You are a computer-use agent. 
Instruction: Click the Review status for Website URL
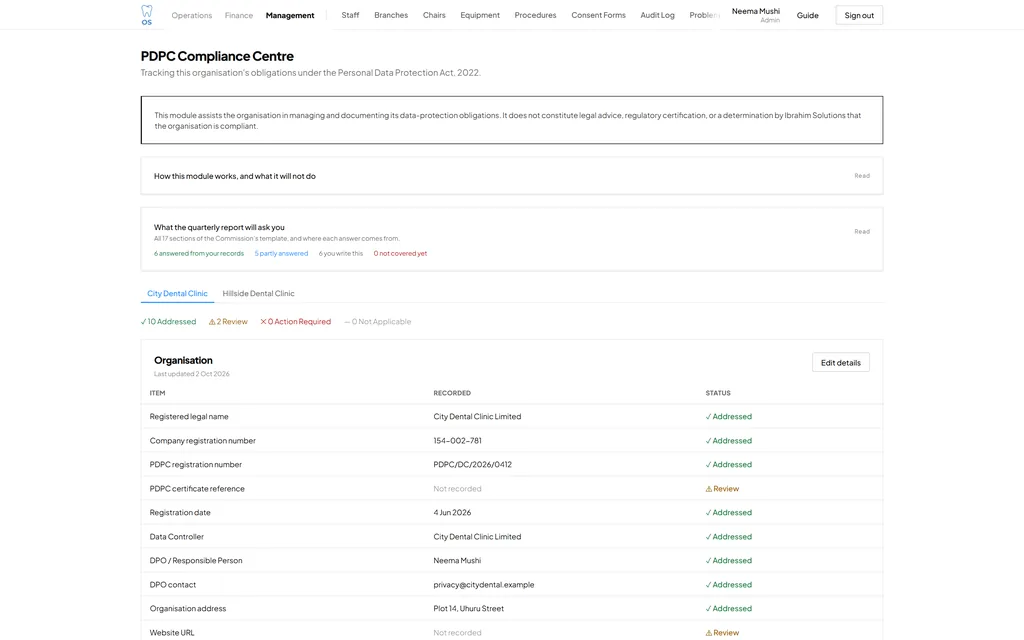[722, 633]
